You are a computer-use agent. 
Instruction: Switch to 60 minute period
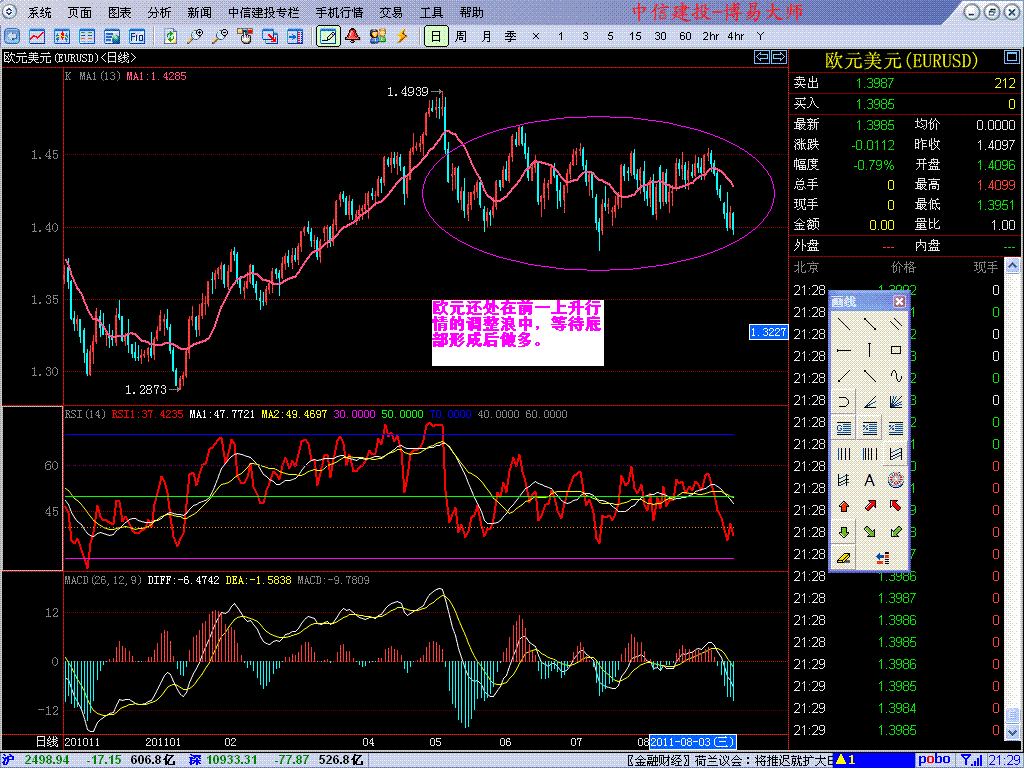coord(685,36)
